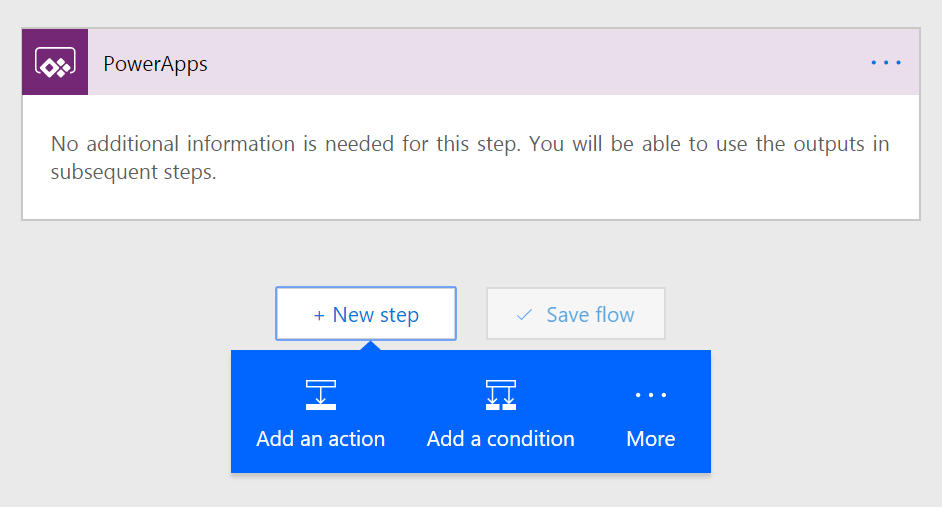Click the Save flow button

point(575,314)
